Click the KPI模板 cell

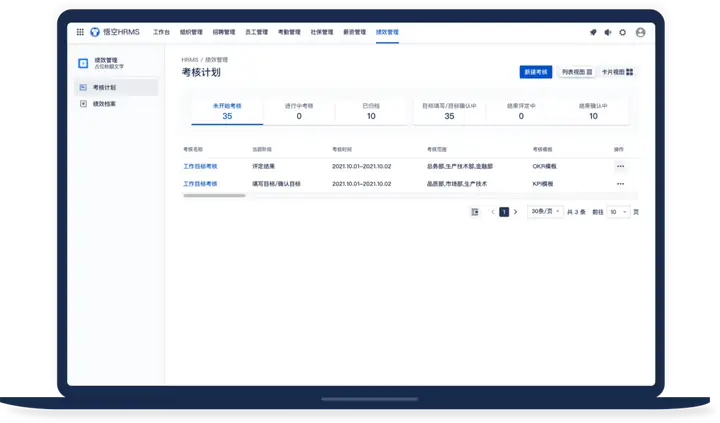tap(543, 184)
